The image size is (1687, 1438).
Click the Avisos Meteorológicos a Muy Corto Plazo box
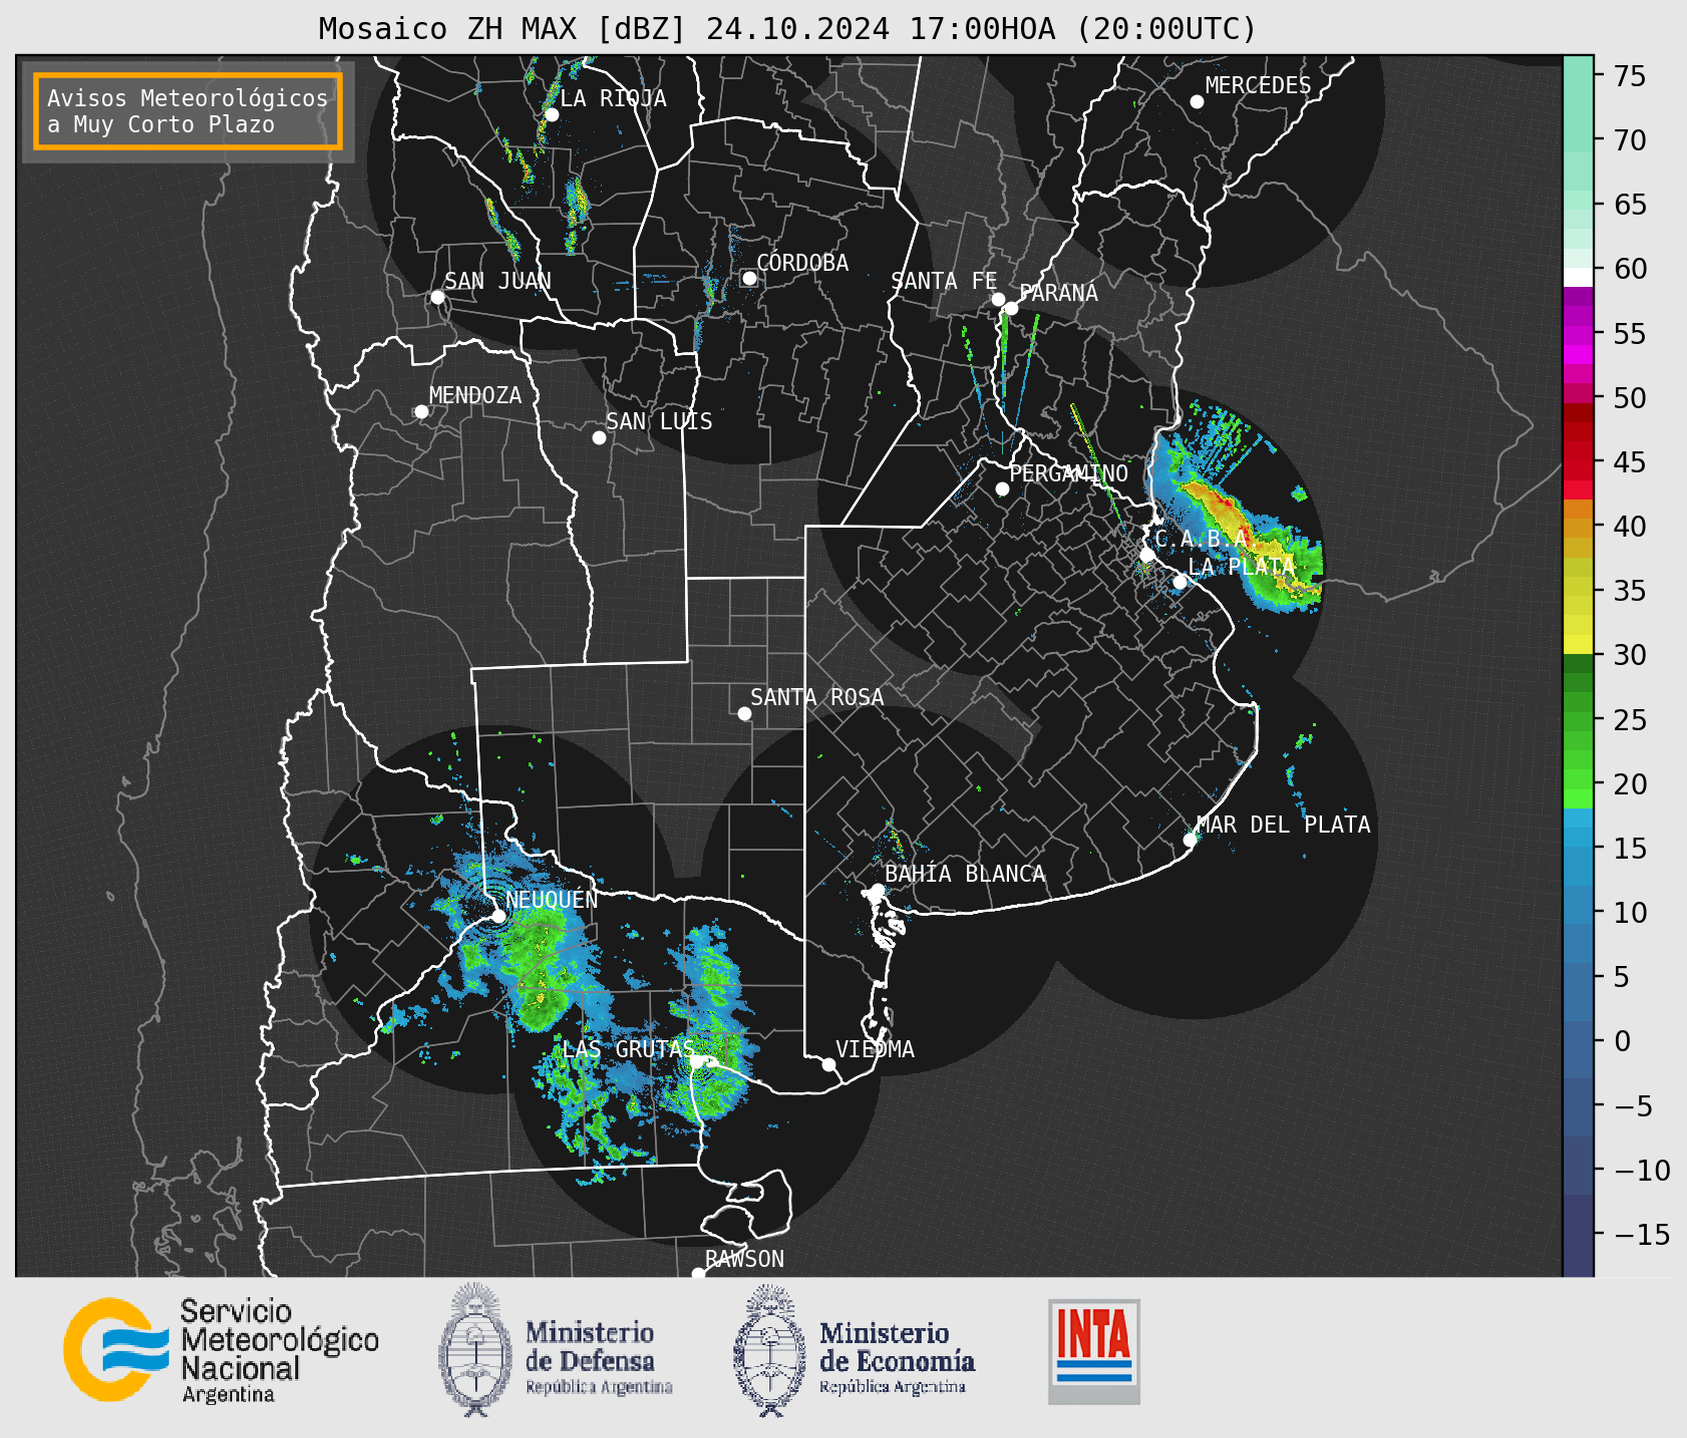(x=188, y=111)
